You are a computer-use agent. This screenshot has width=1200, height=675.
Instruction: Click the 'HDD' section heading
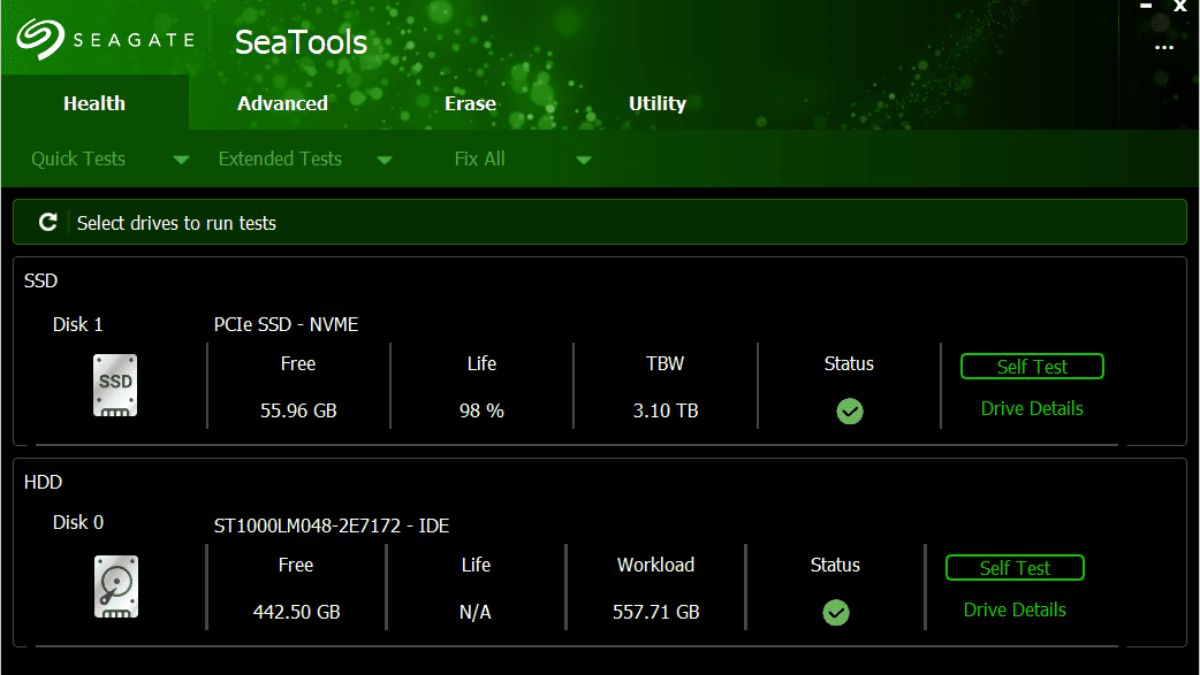(43, 482)
